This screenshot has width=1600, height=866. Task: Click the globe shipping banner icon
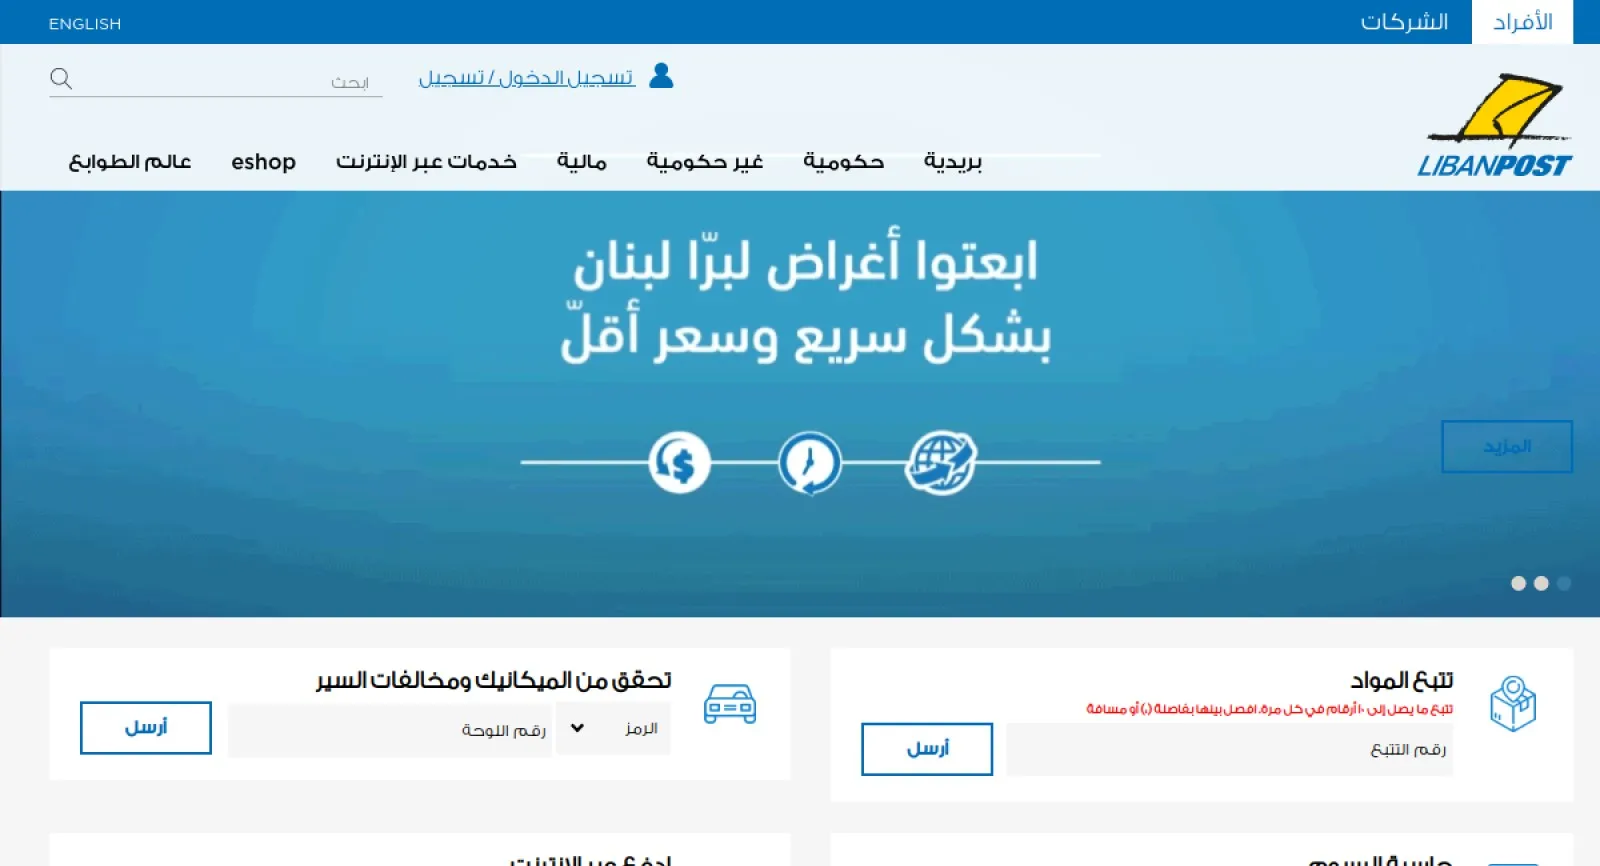(x=940, y=463)
